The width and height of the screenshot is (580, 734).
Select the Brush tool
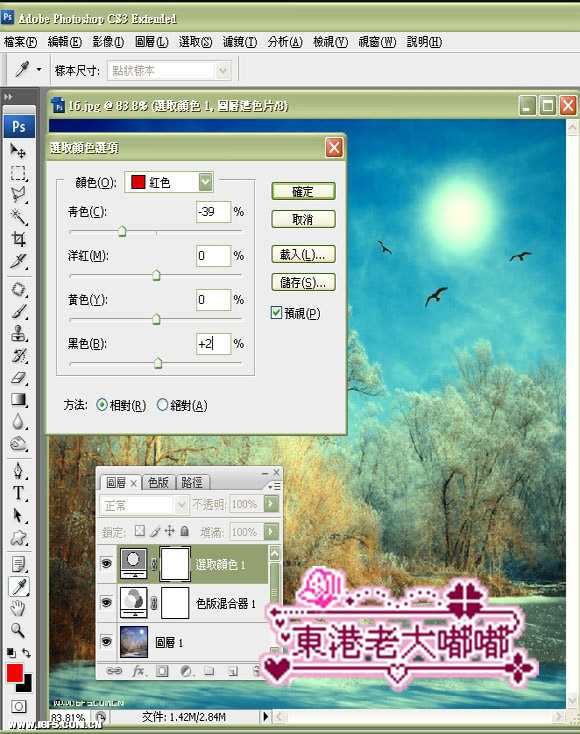(x=18, y=311)
